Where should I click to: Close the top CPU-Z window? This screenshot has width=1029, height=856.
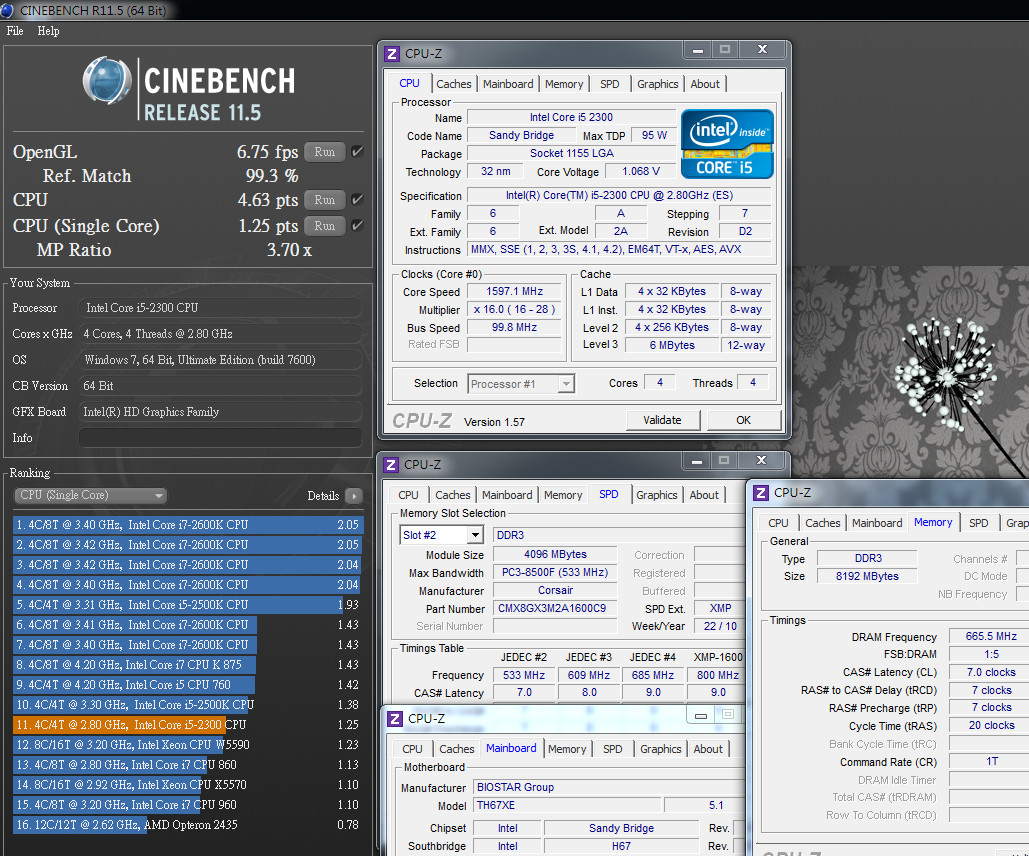(x=762, y=50)
